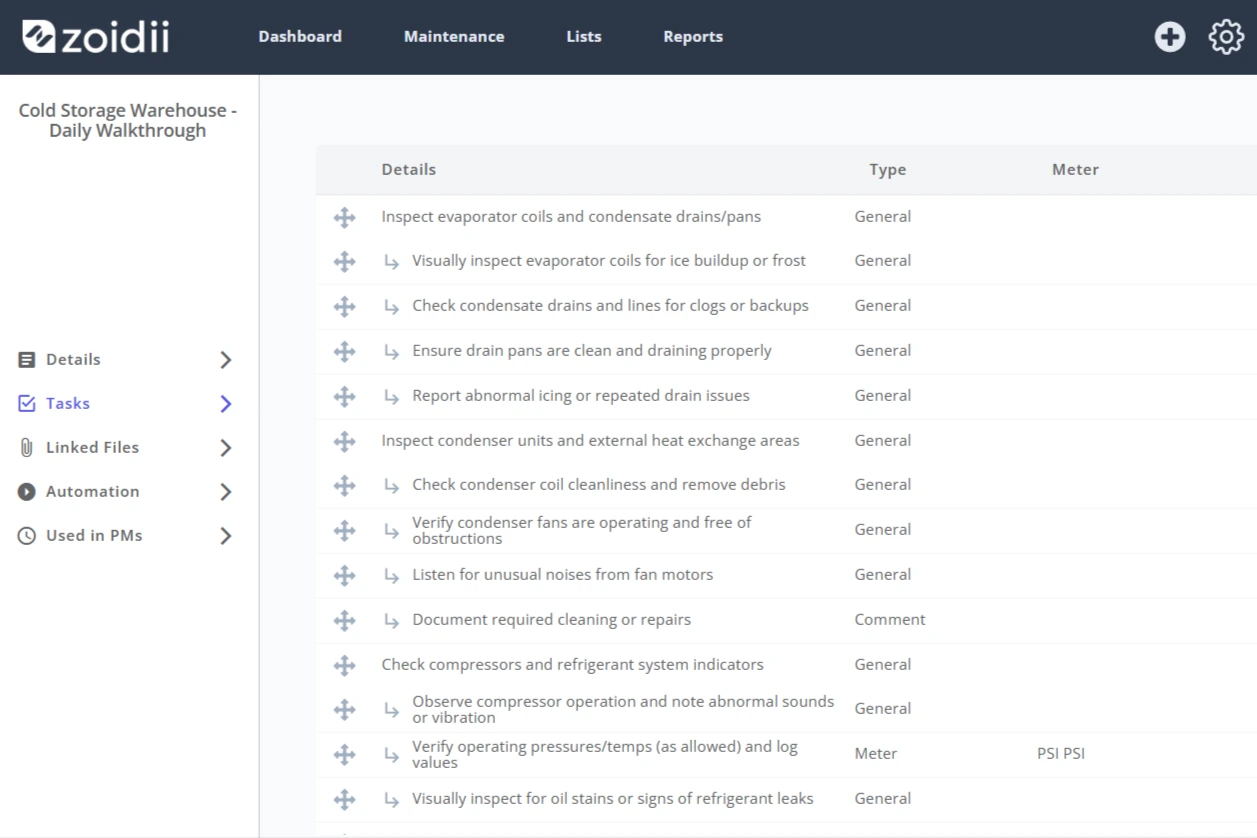Select task Inspect condenser units and external heat exchange
The width and height of the screenshot is (1257, 838).
click(590, 441)
